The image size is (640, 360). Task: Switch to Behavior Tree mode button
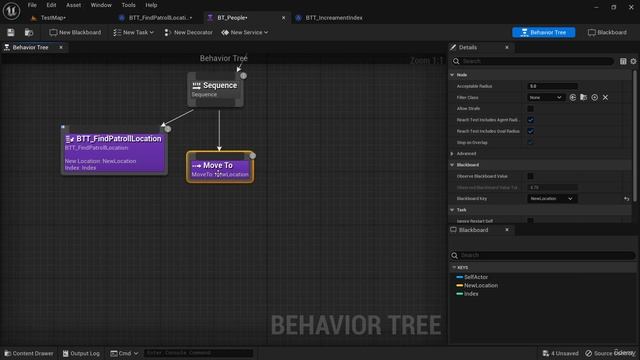tap(544, 32)
